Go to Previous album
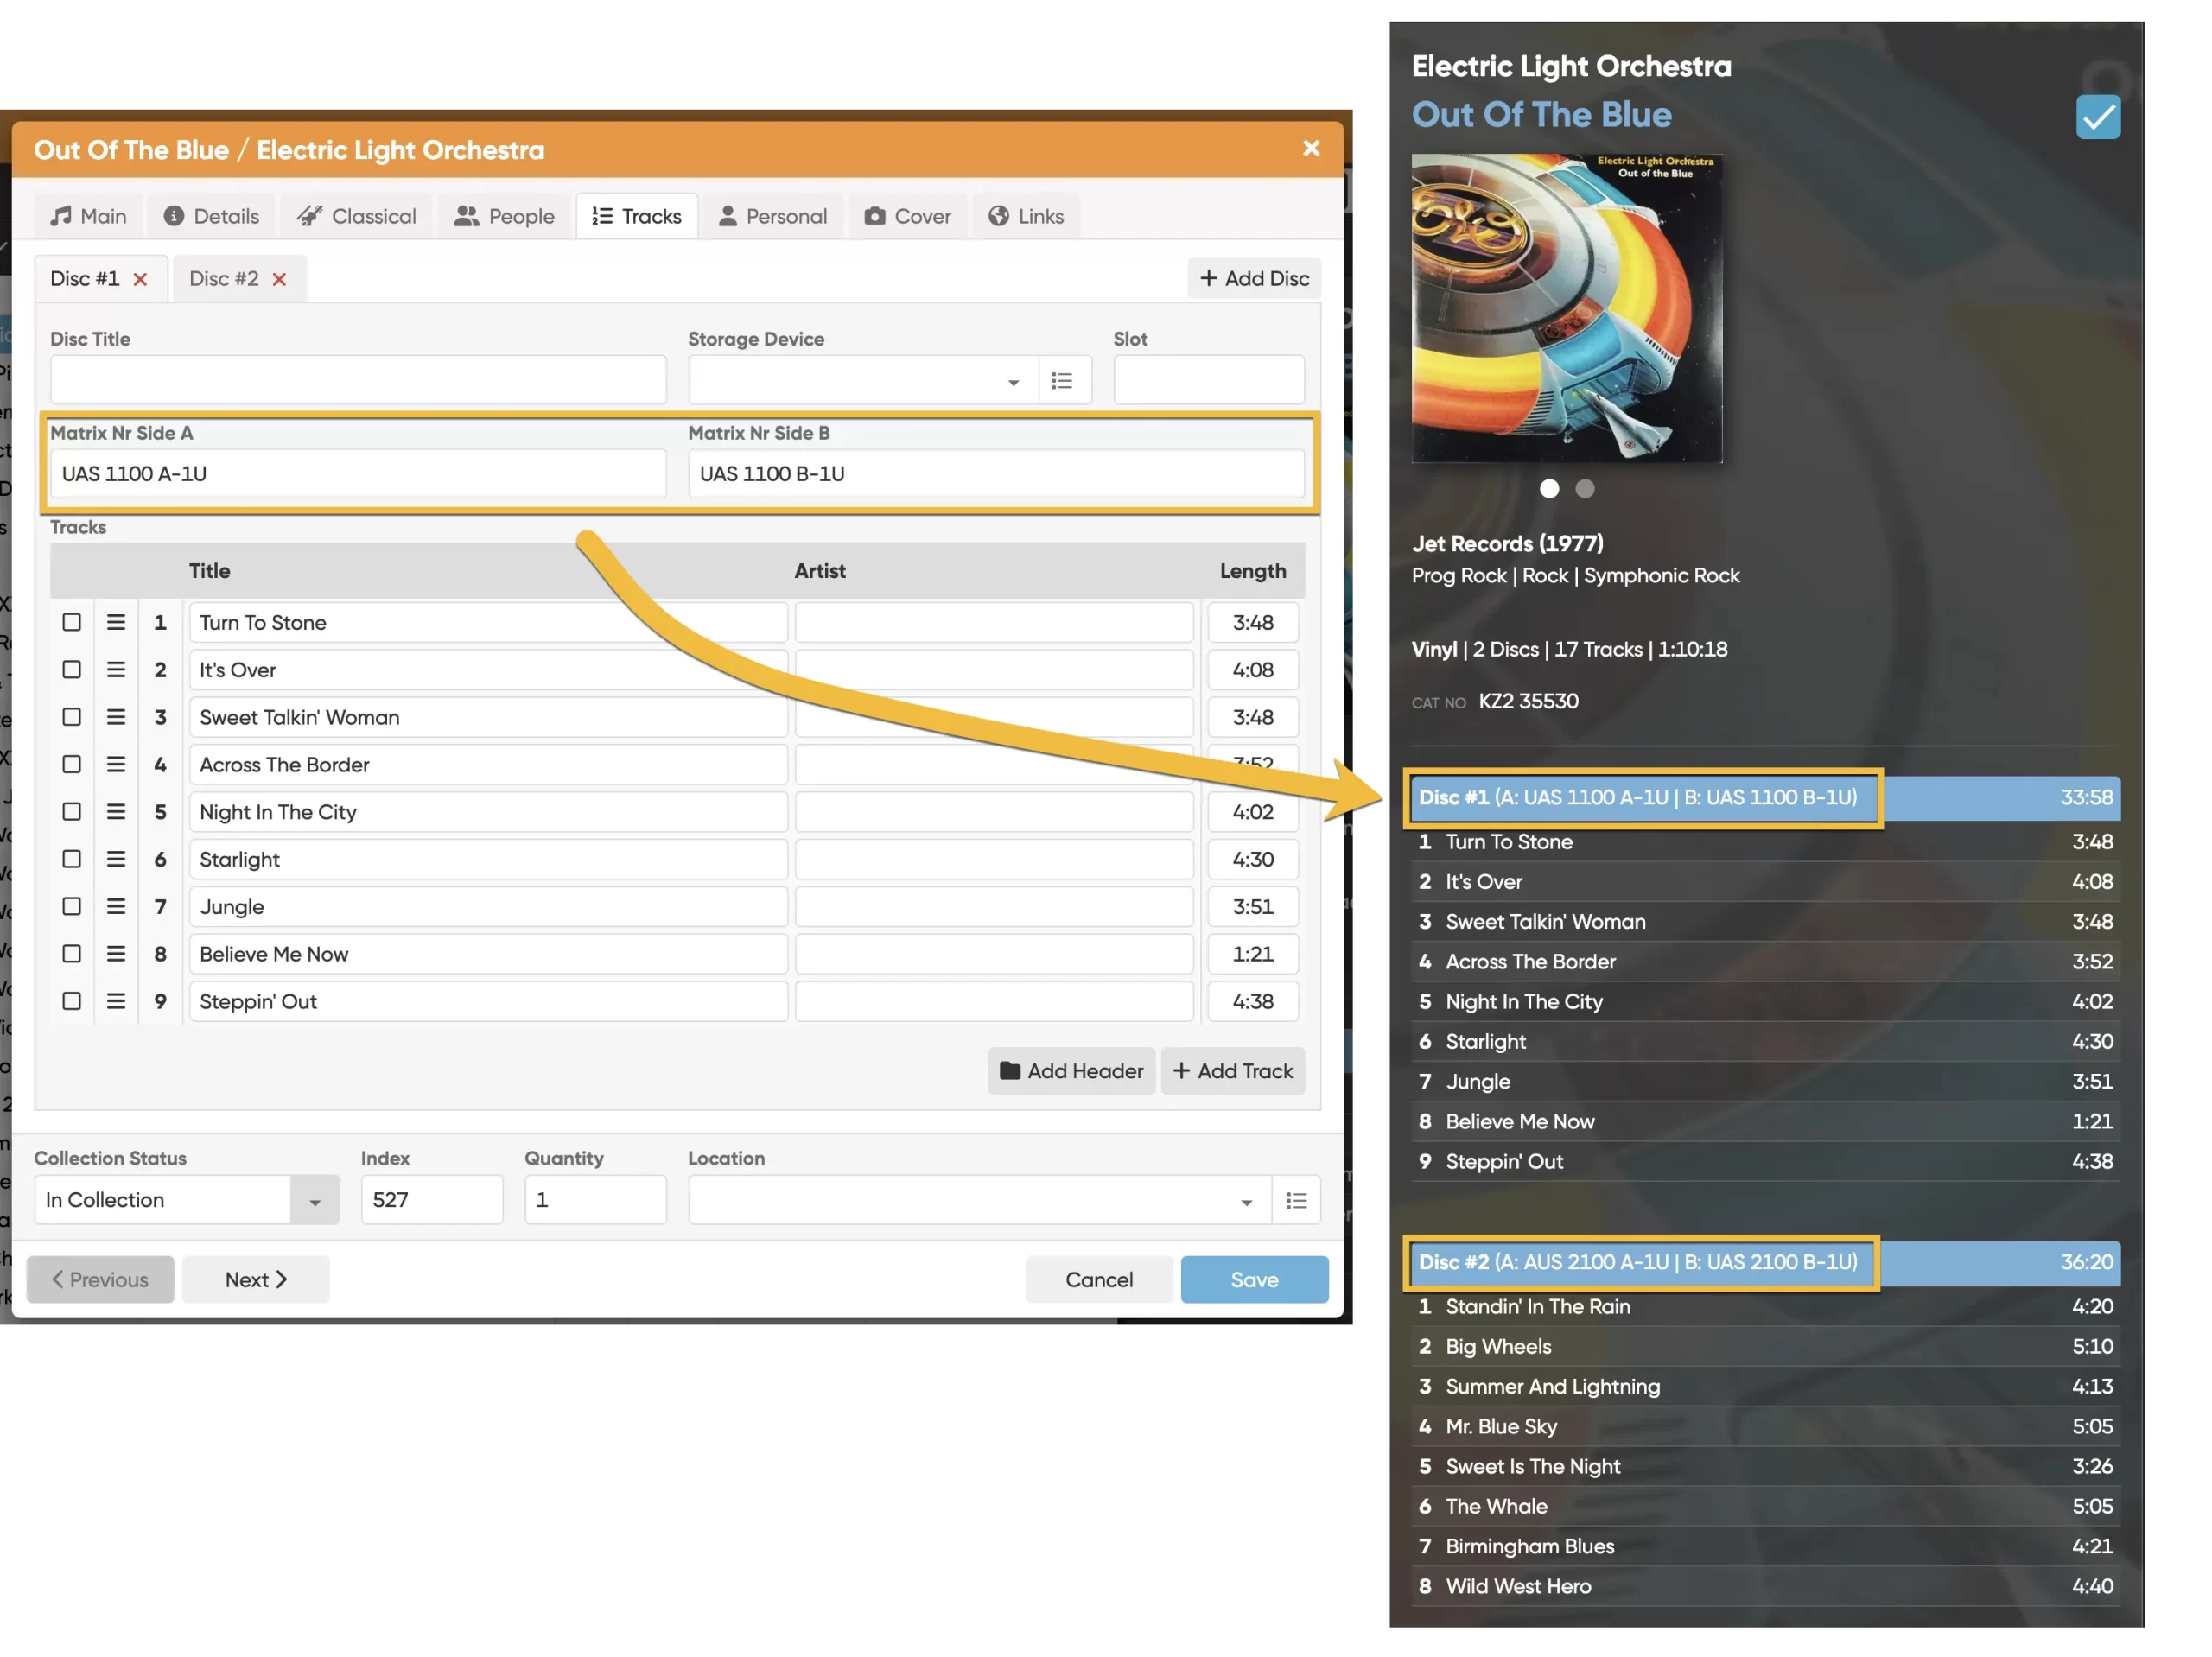Viewport: 2212px width, 1657px height. click(x=100, y=1280)
